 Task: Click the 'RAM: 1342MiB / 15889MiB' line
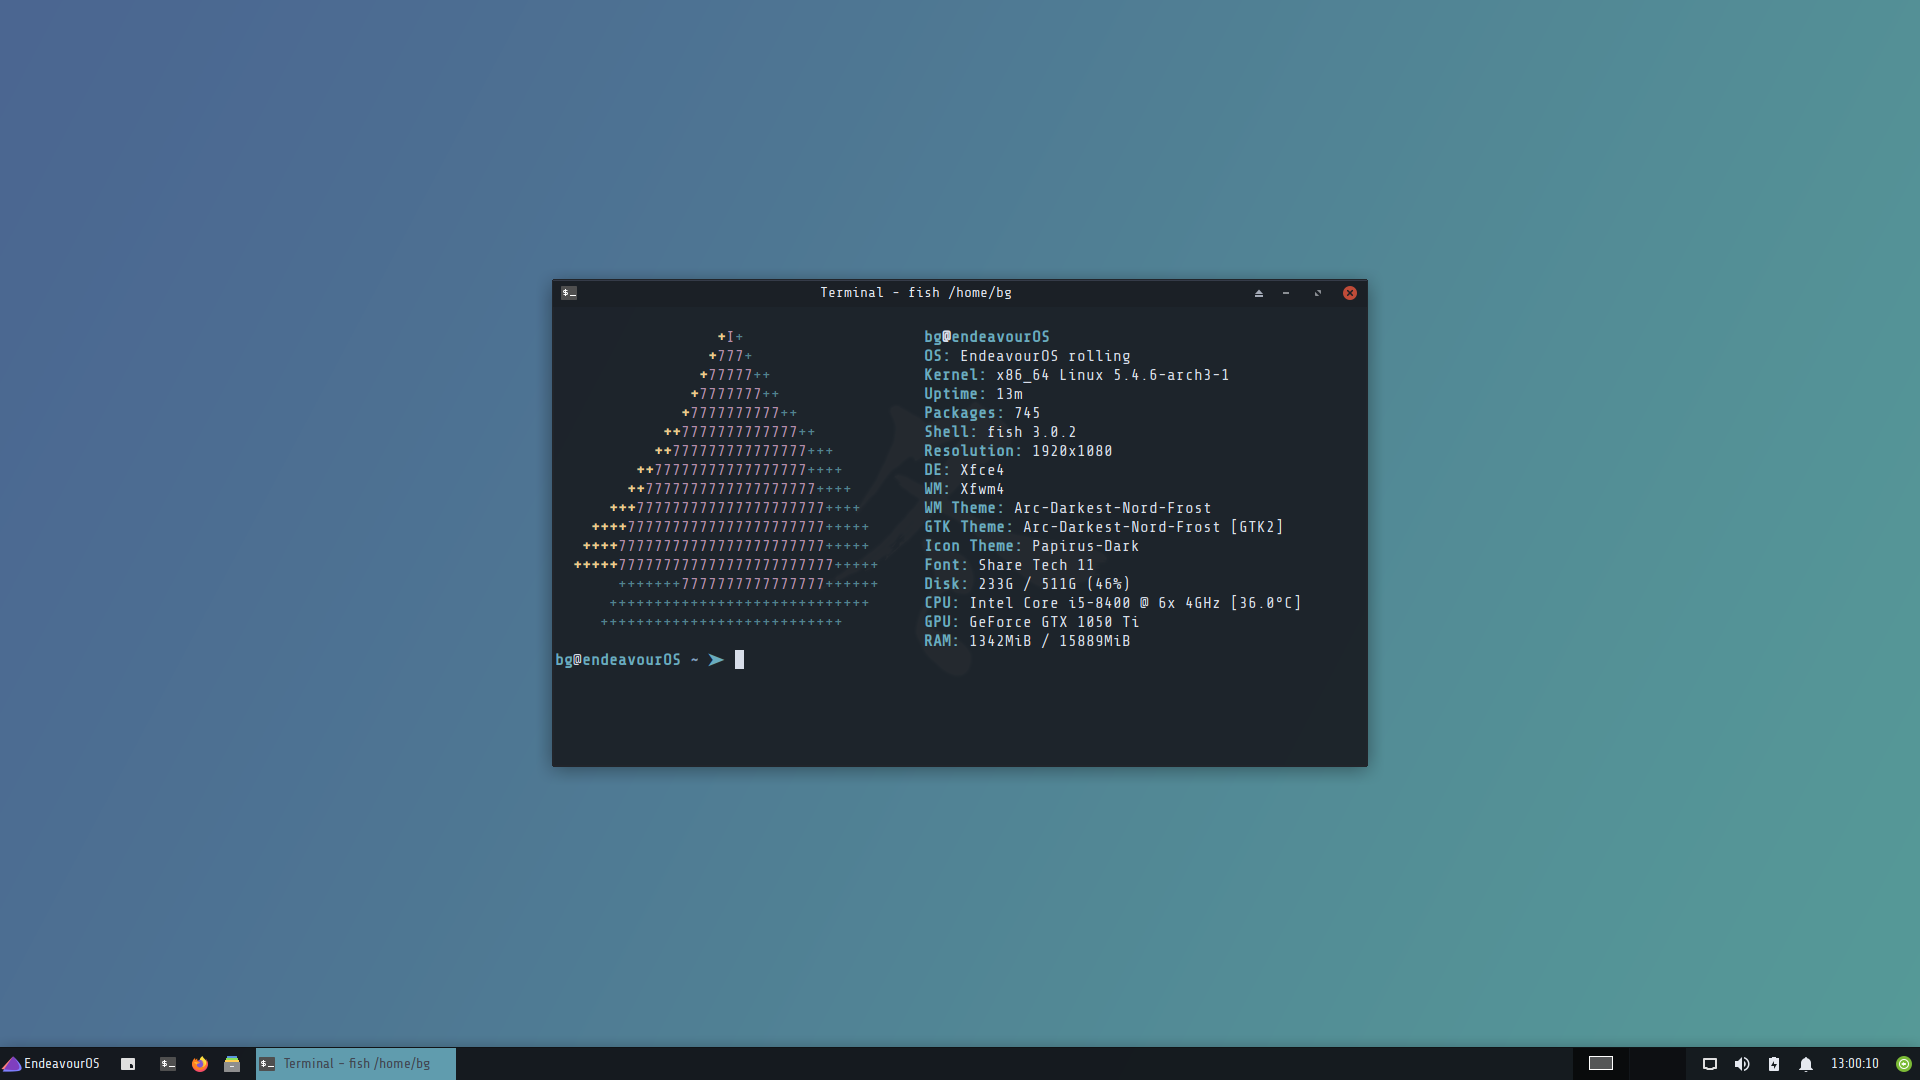(1027, 641)
